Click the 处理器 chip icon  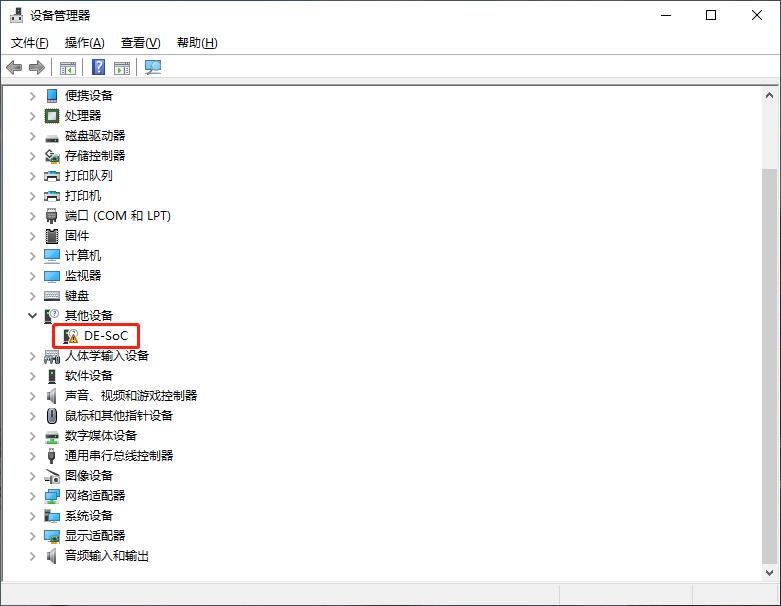click(52, 116)
